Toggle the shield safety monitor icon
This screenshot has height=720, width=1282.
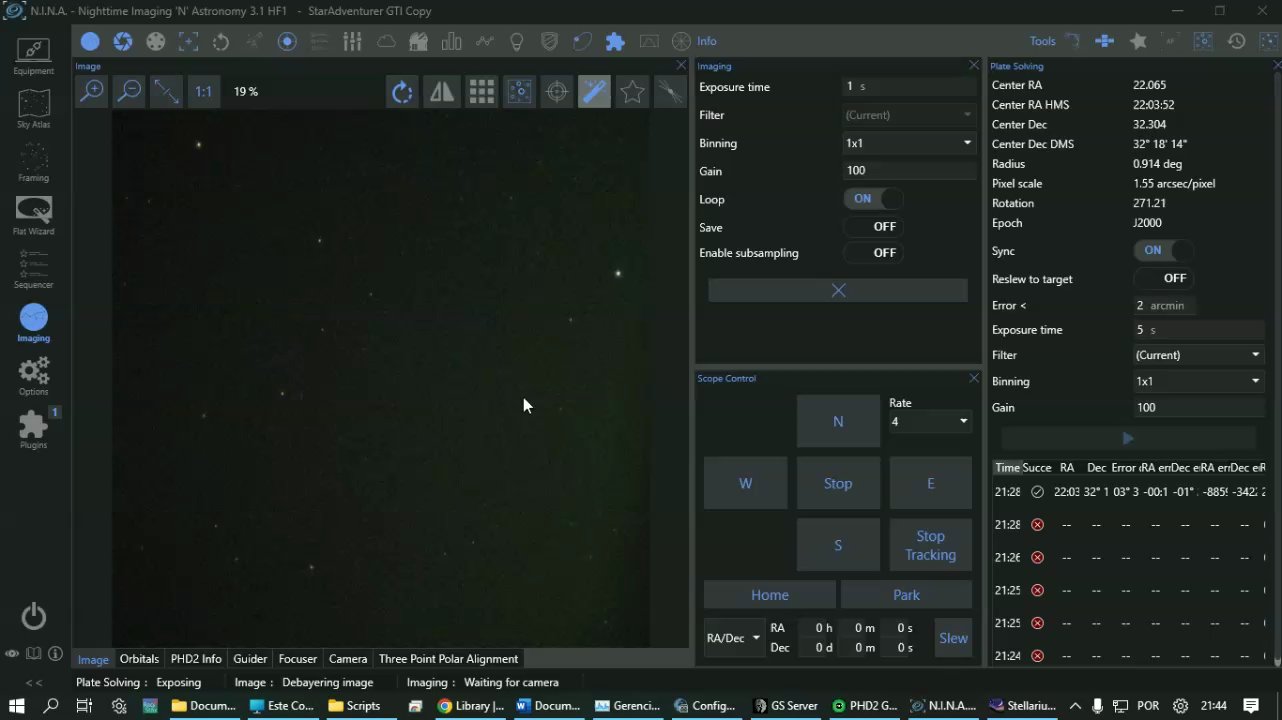coord(549,41)
